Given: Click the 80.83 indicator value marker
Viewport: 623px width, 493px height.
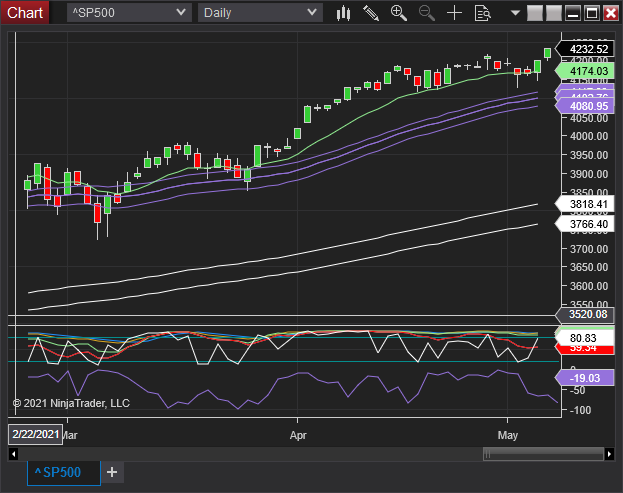Looking at the screenshot, I should [585, 338].
